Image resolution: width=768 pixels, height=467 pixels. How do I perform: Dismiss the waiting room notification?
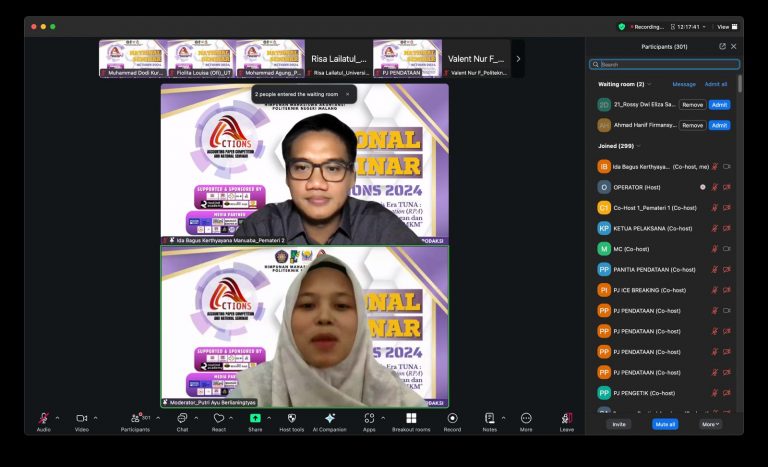[x=348, y=94]
